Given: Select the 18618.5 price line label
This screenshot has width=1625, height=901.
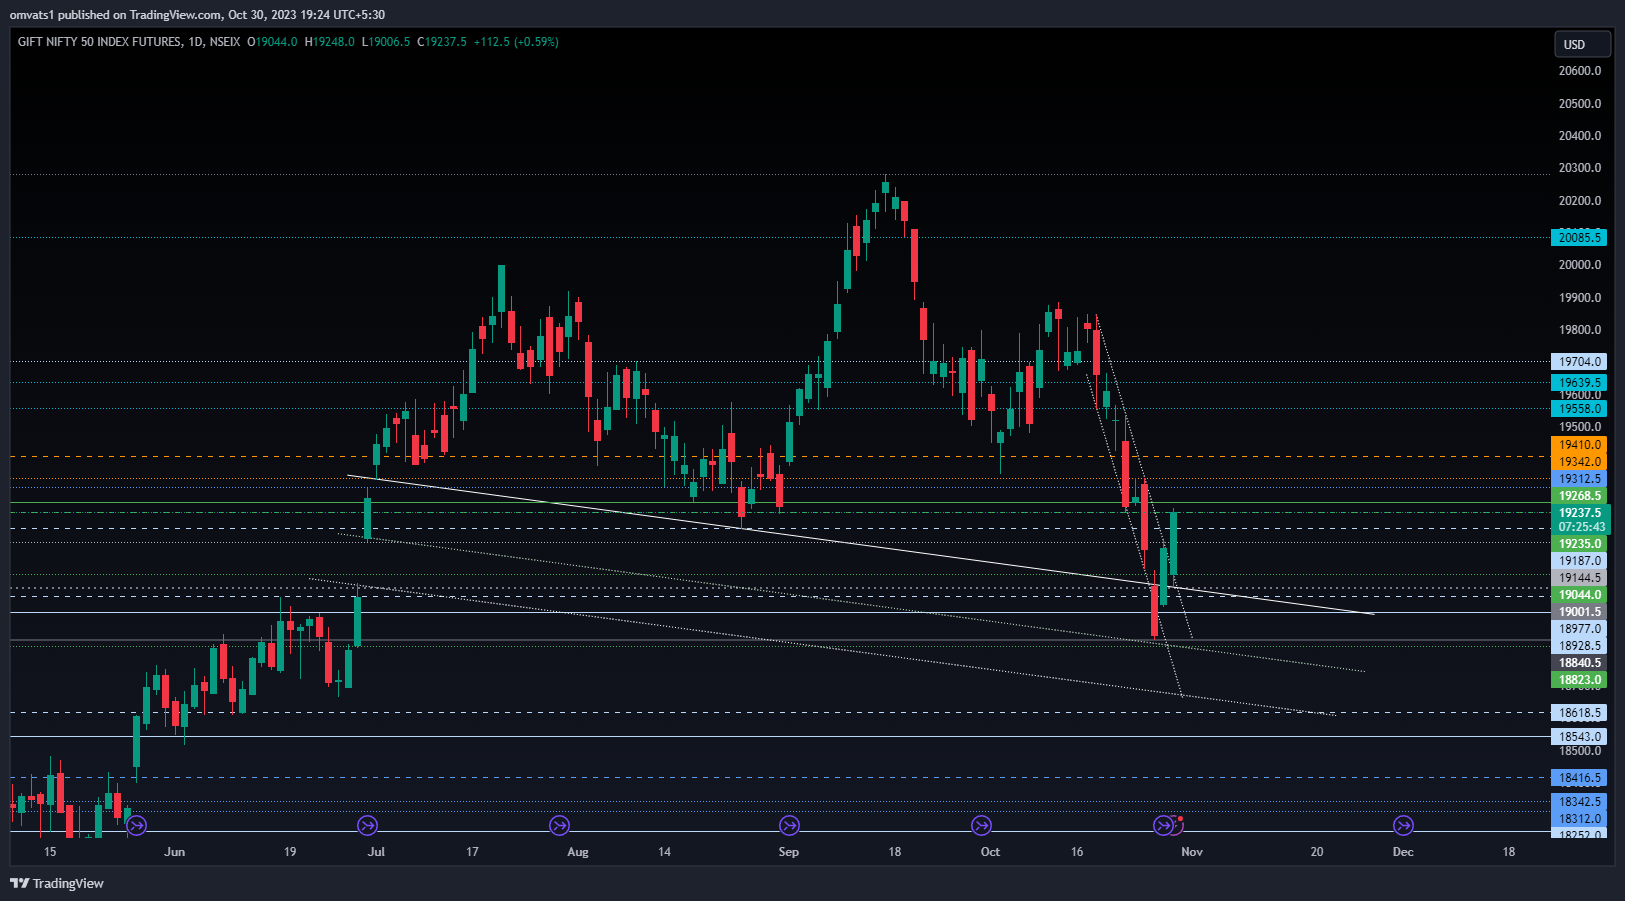Looking at the screenshot, I should [x=1579, y=713].
